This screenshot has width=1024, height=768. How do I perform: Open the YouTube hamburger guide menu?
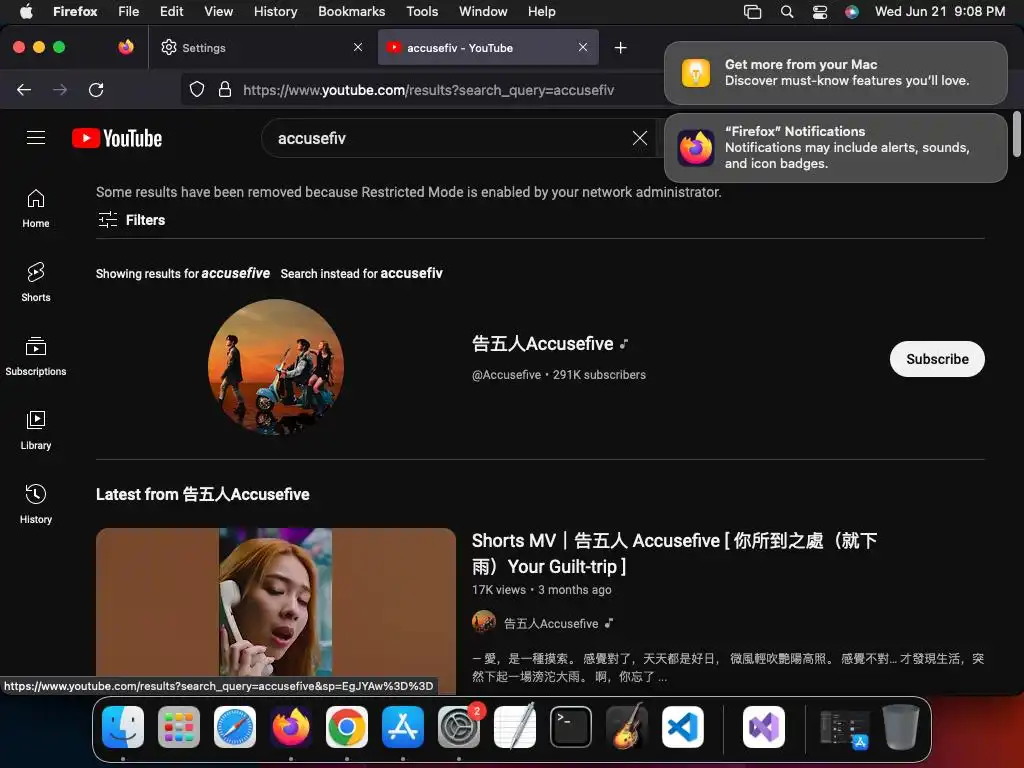tap(36, 138)
